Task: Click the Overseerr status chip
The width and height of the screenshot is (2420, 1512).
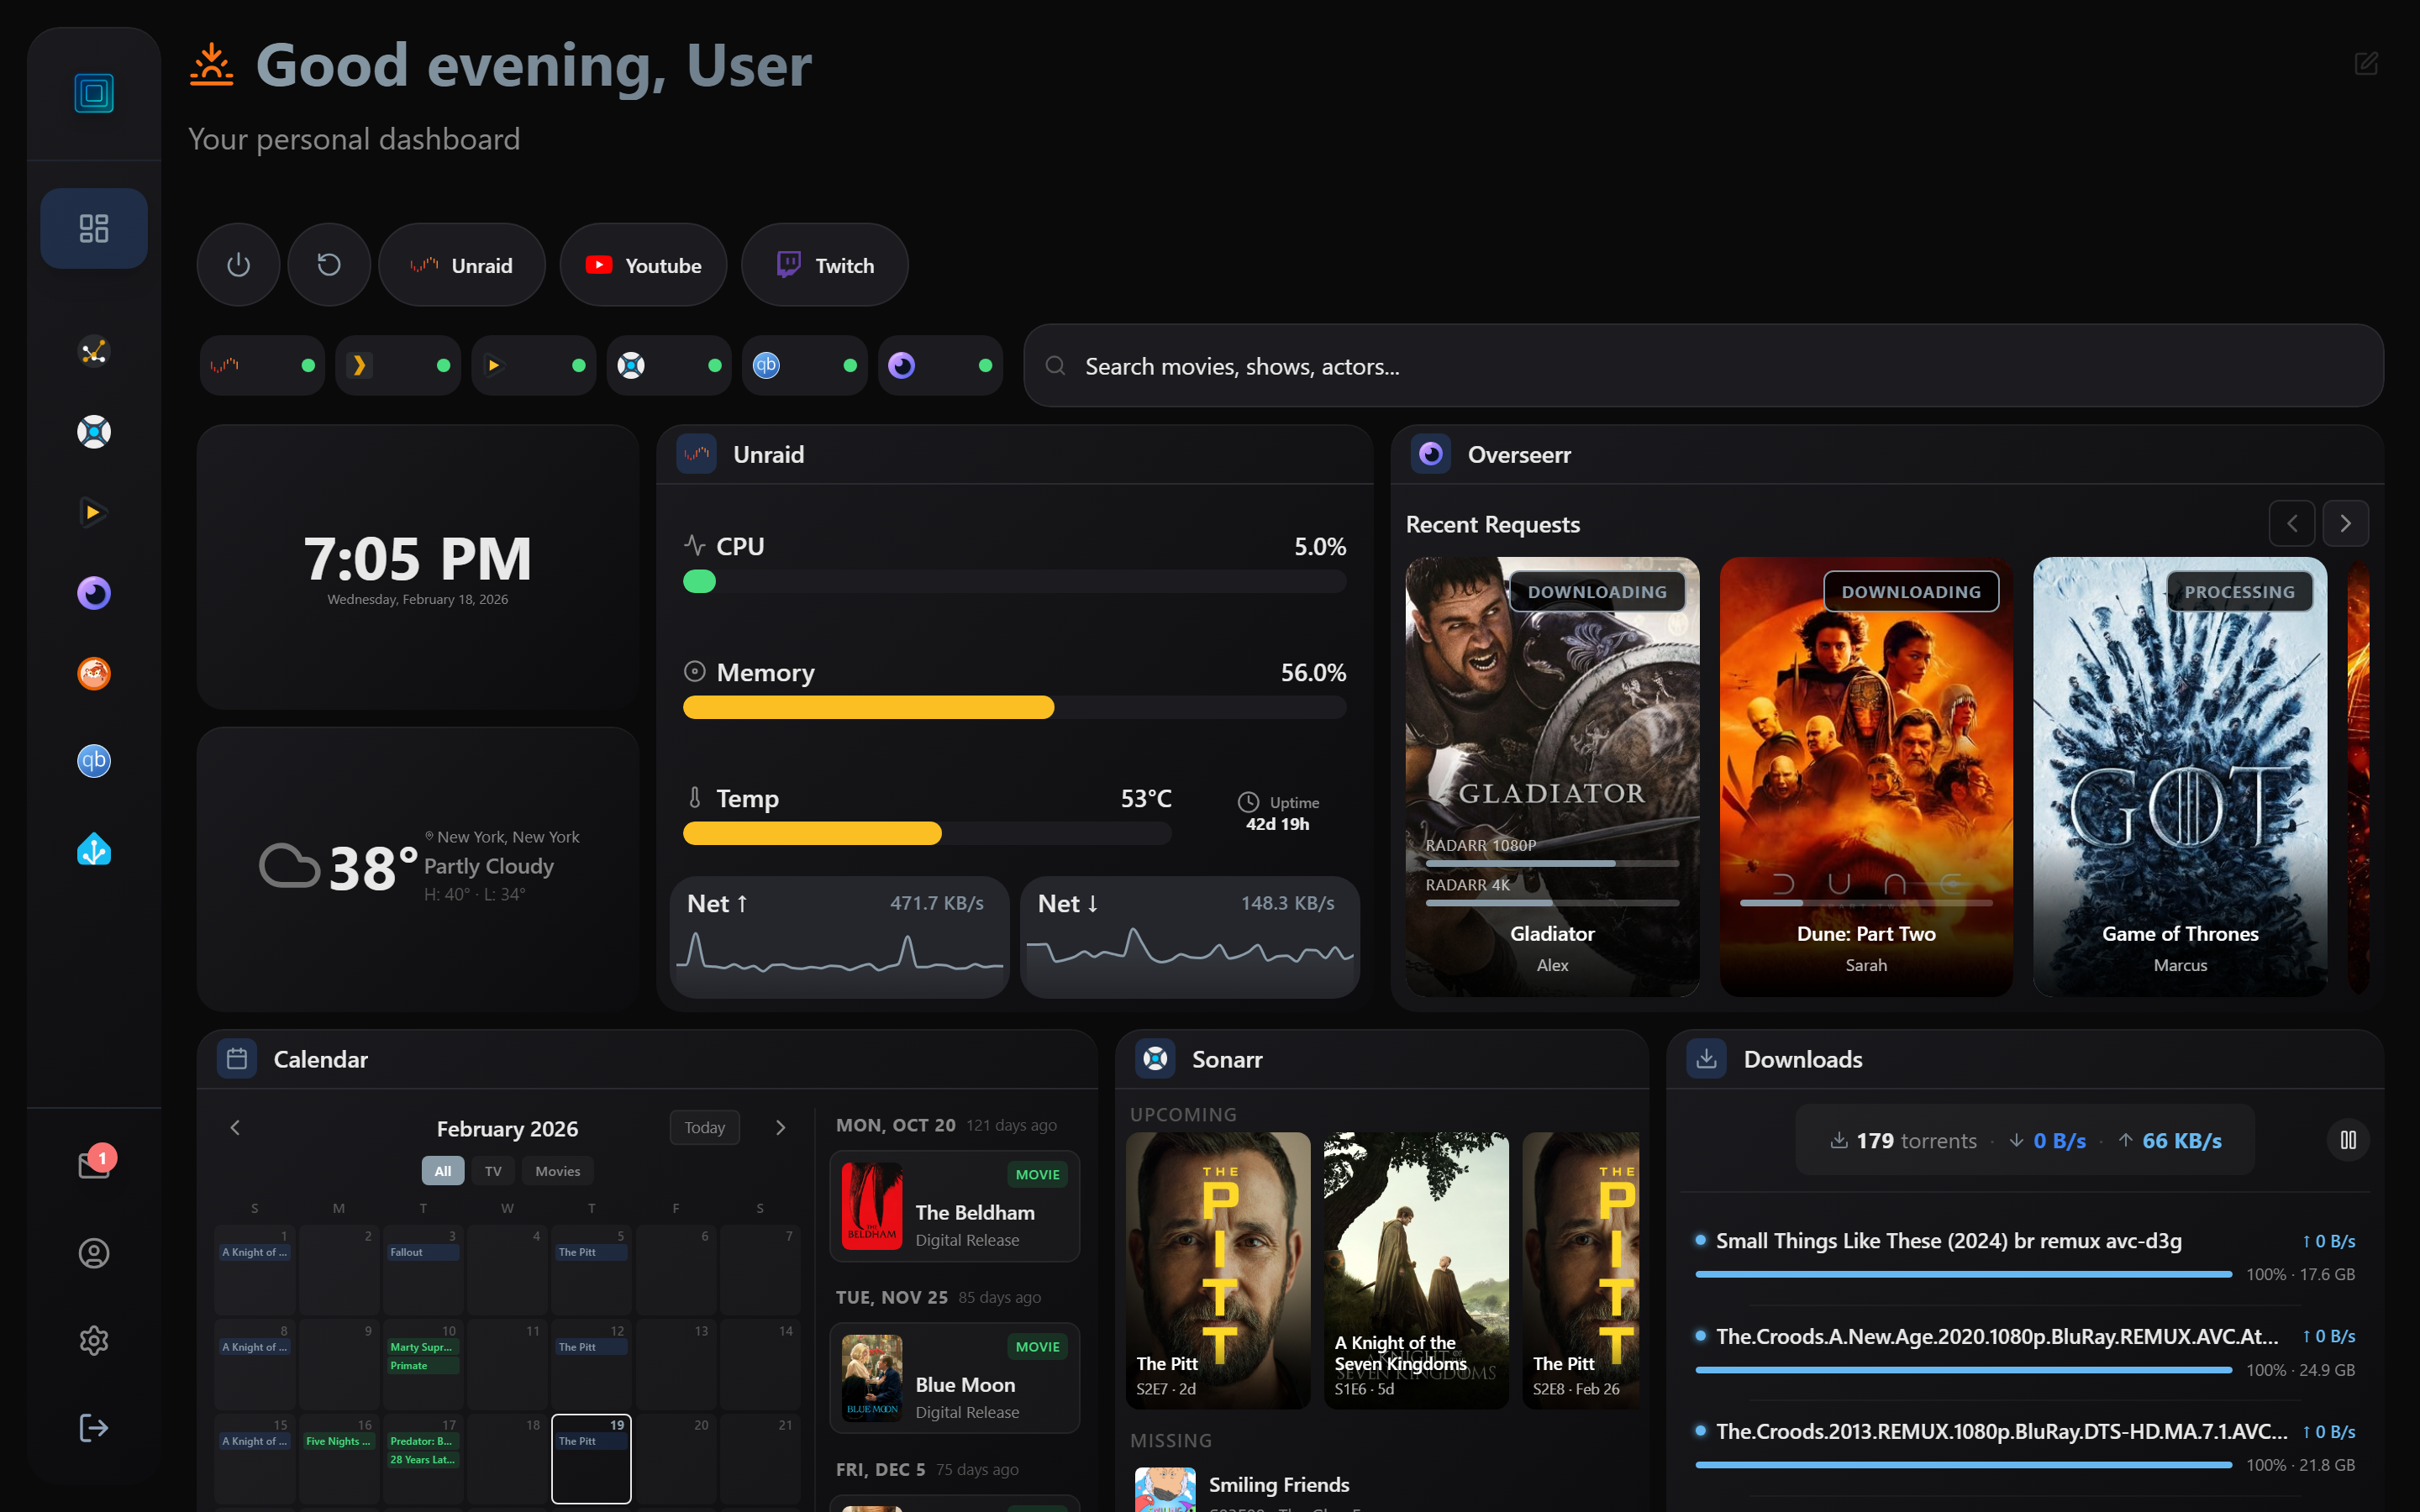Action: 940,365
